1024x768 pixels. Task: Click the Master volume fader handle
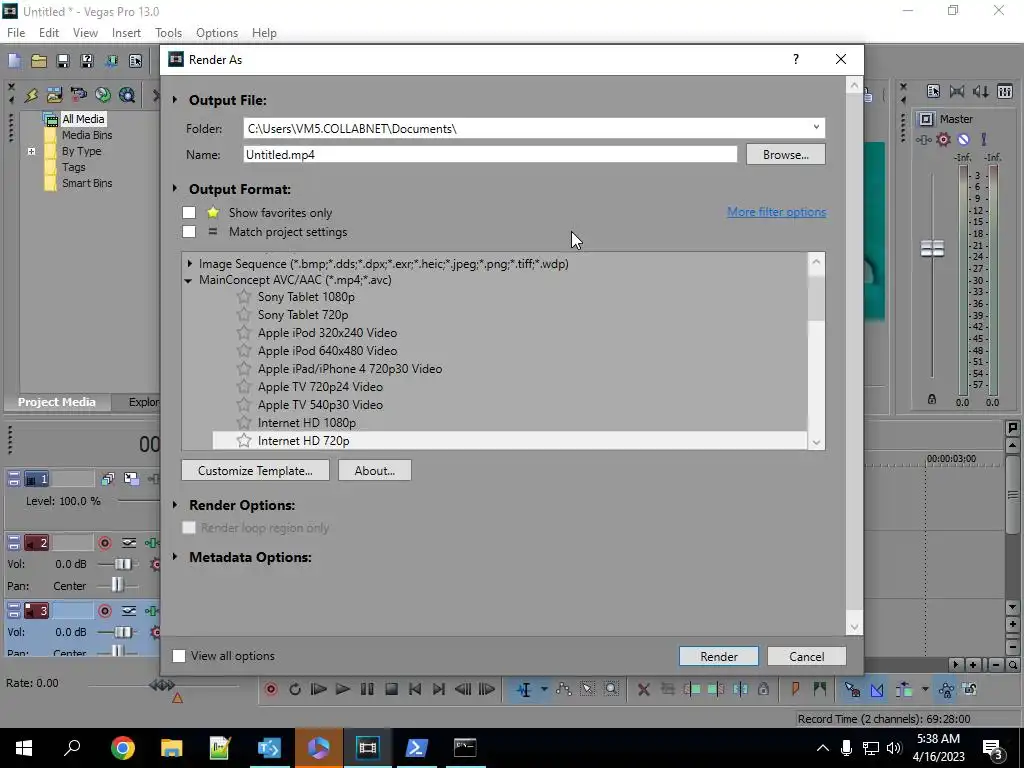click(932, 249)
